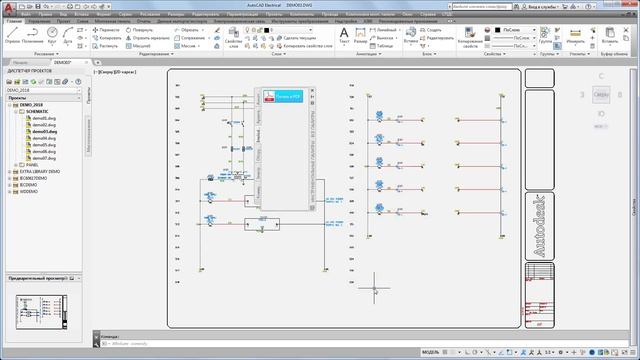Switch to the DEMO03 drawing tab
The image size is (640, 360).
point(63,62)
